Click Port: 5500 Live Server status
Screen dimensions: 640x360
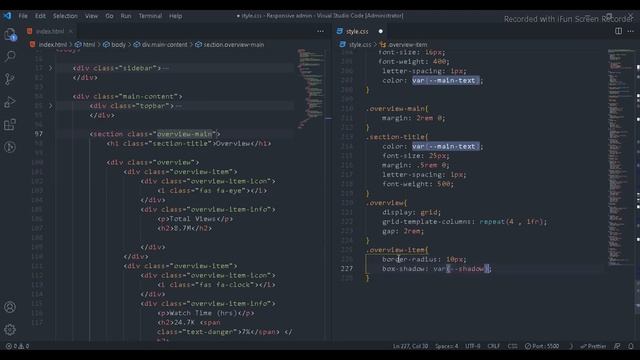tap(542, 346)
